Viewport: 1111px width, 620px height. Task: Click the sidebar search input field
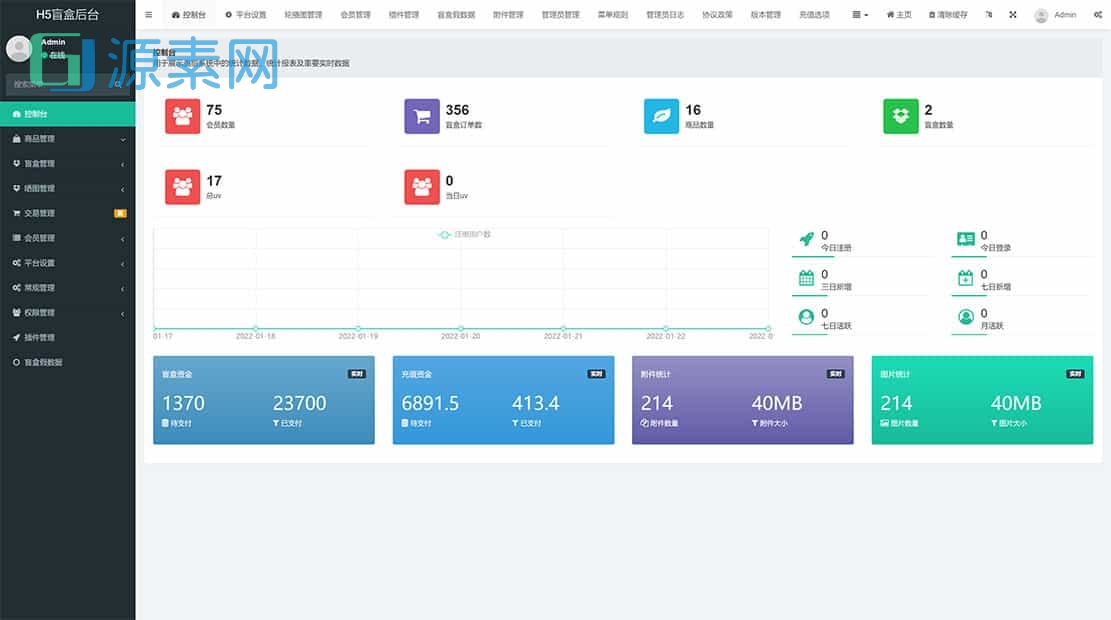pos(67,84)
